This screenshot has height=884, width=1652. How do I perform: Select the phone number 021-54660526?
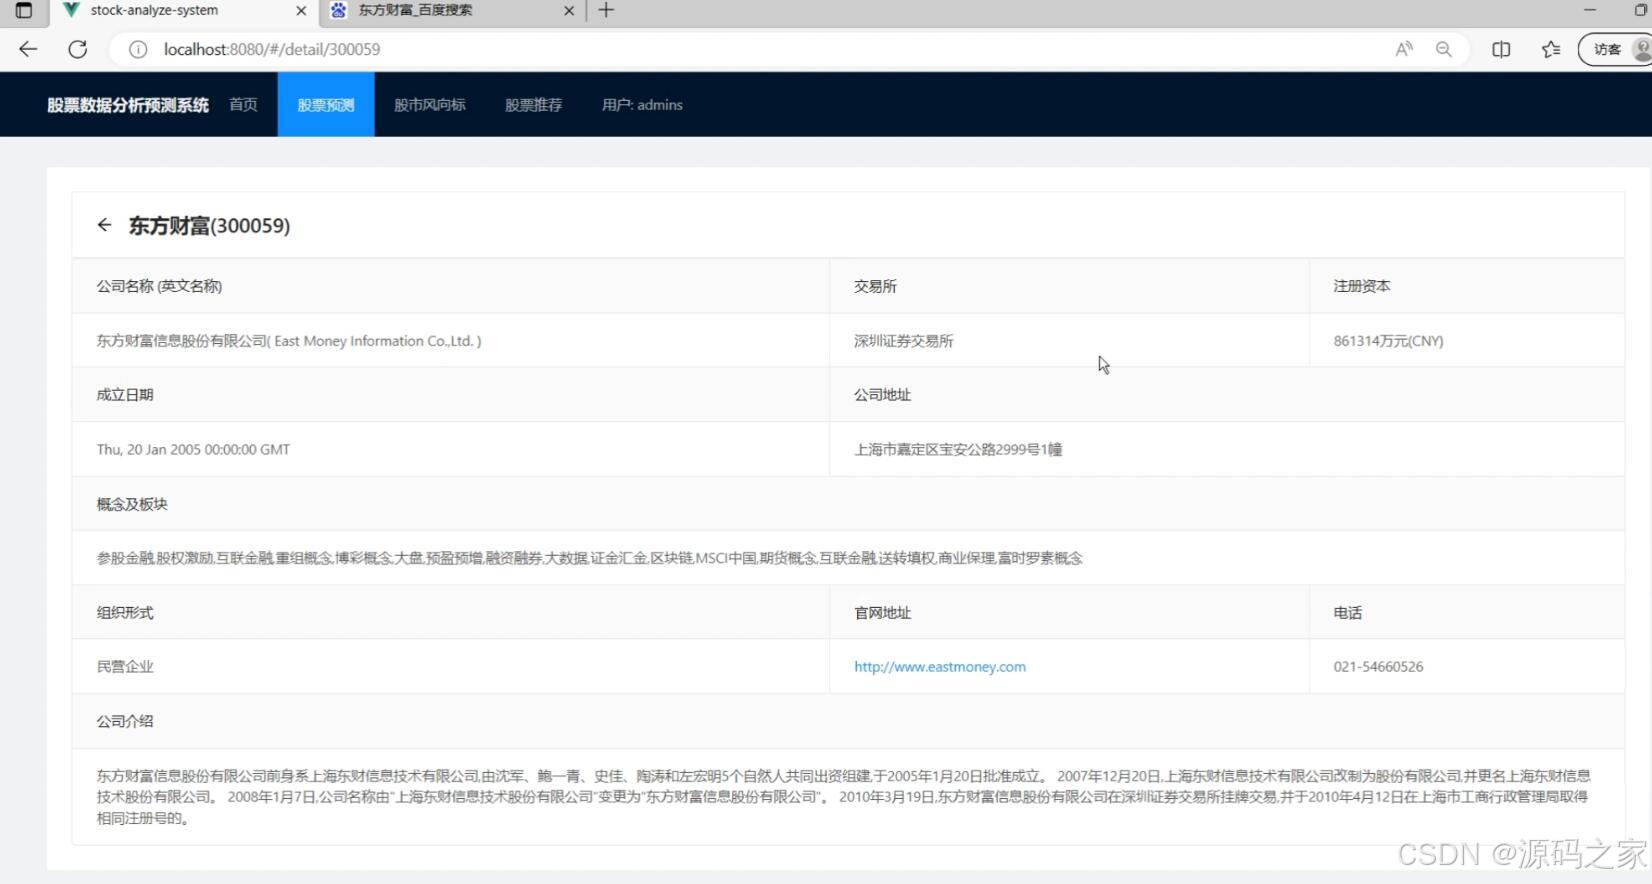point(1378,667)
